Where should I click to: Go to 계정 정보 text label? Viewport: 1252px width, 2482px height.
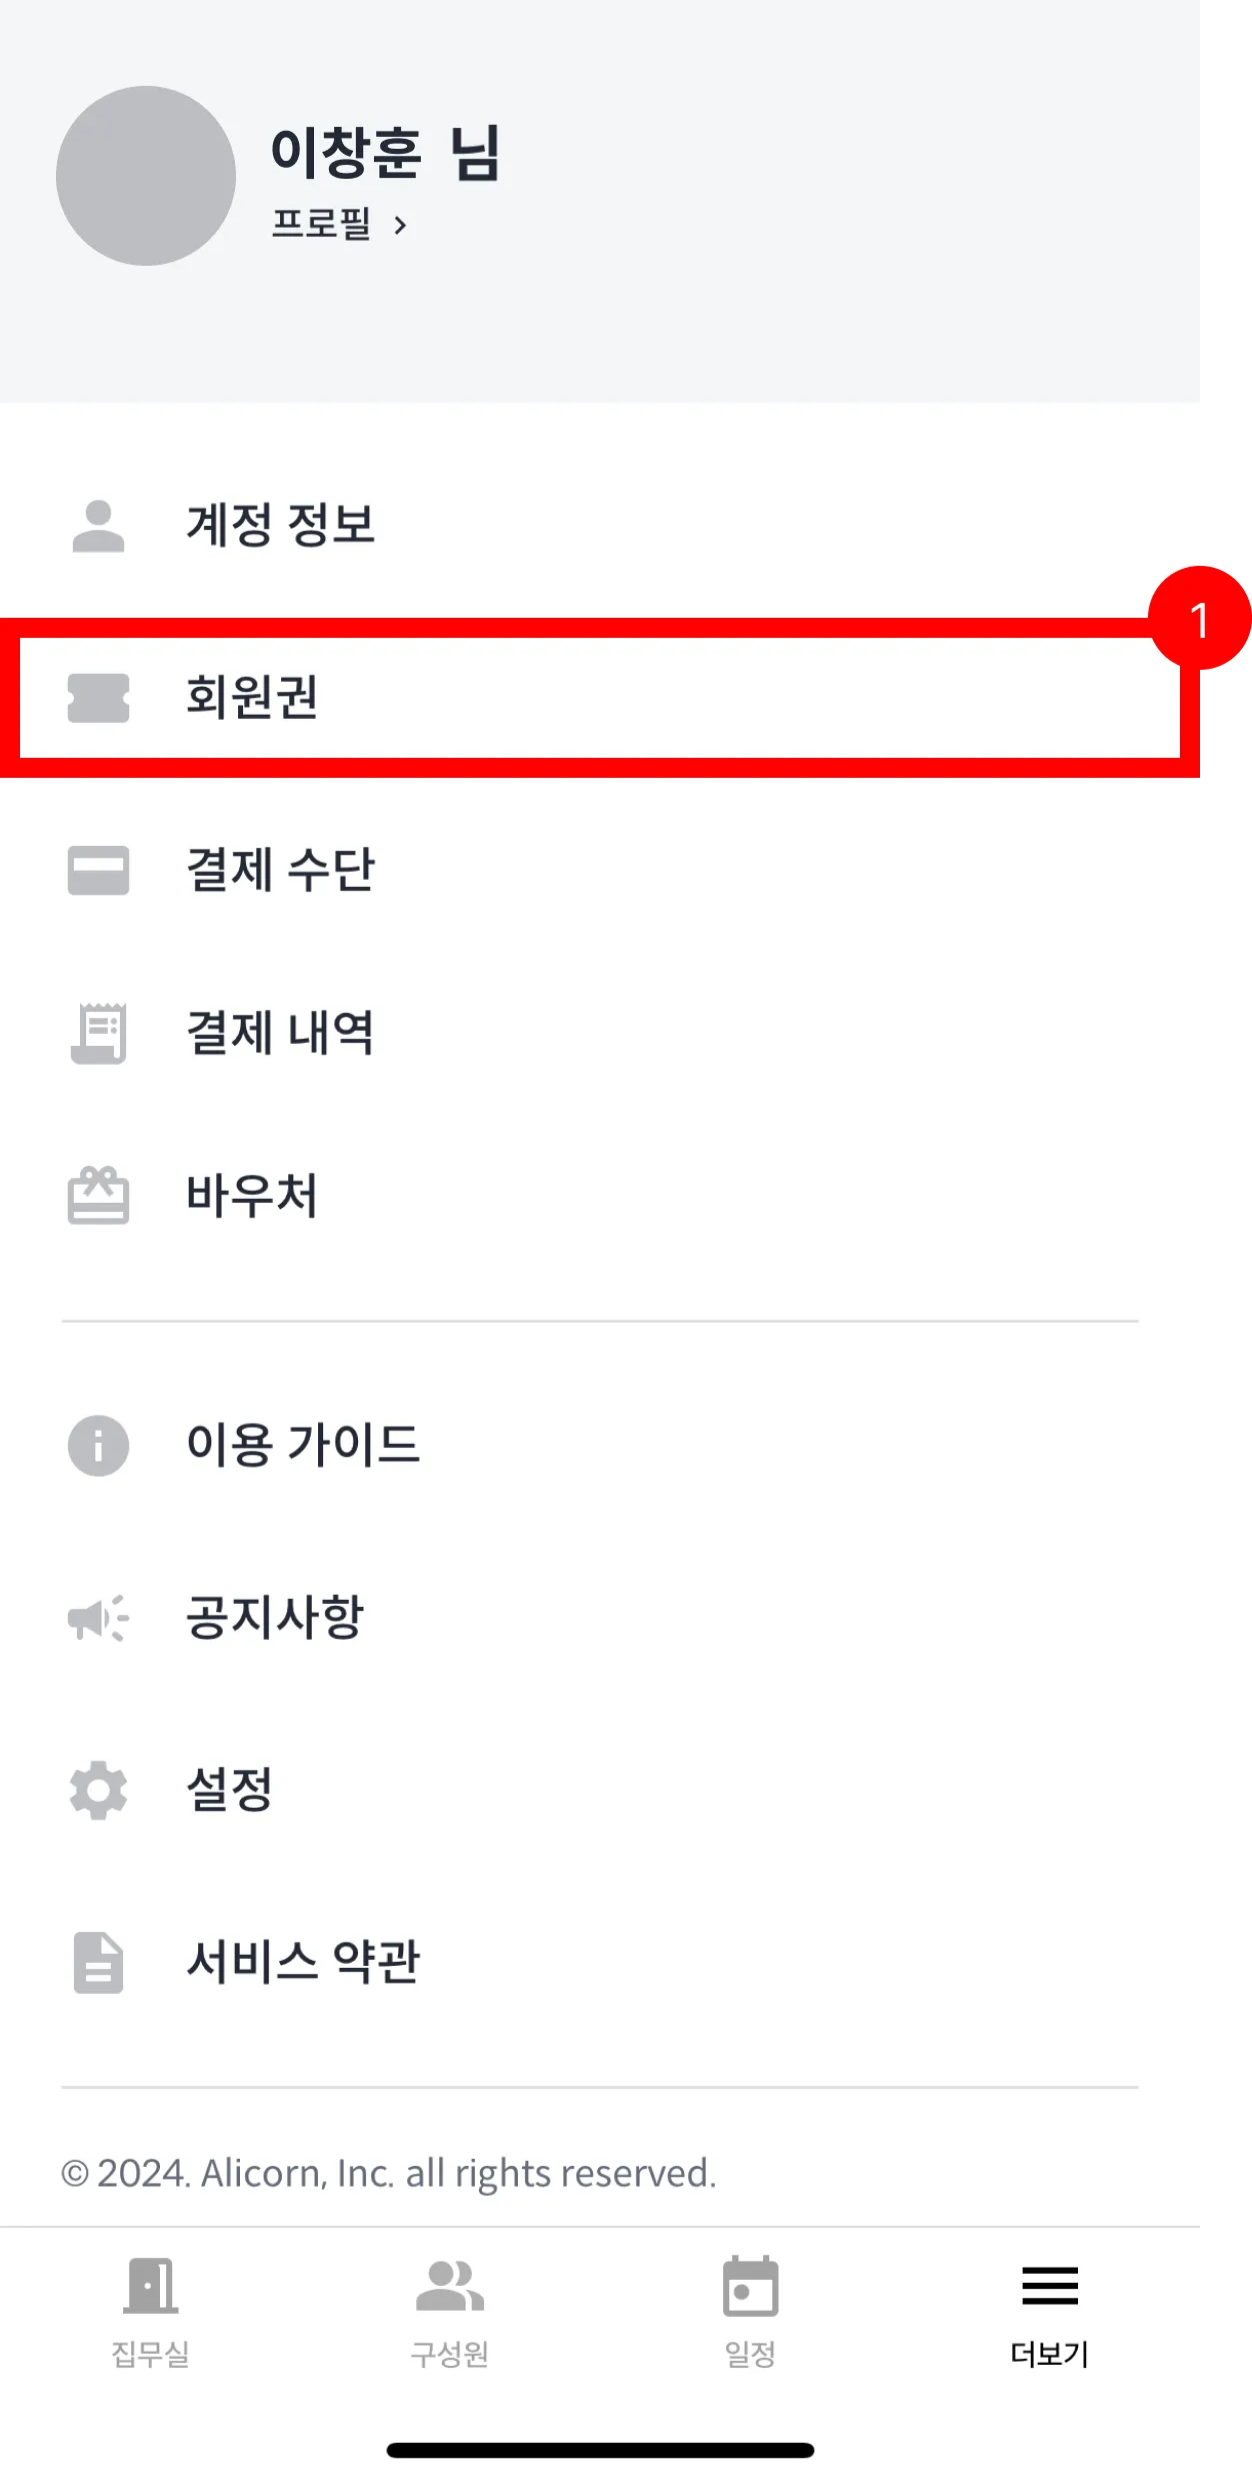(x=280, y=525)
